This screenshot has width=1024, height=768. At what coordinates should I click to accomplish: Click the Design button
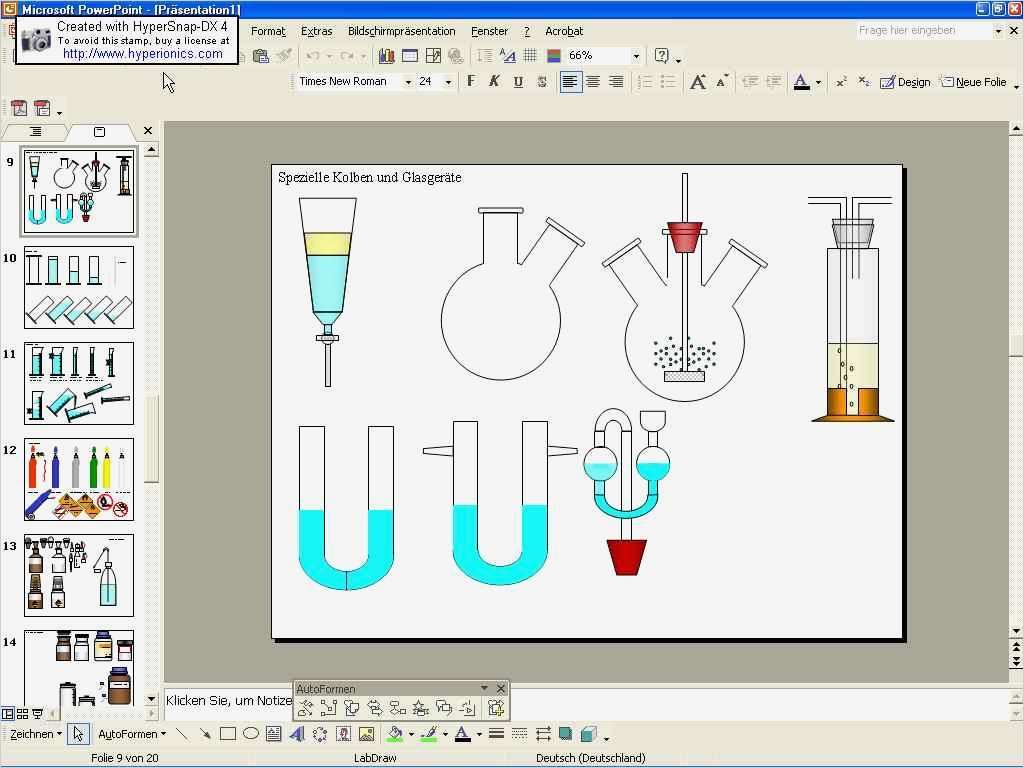click(905, 82)
